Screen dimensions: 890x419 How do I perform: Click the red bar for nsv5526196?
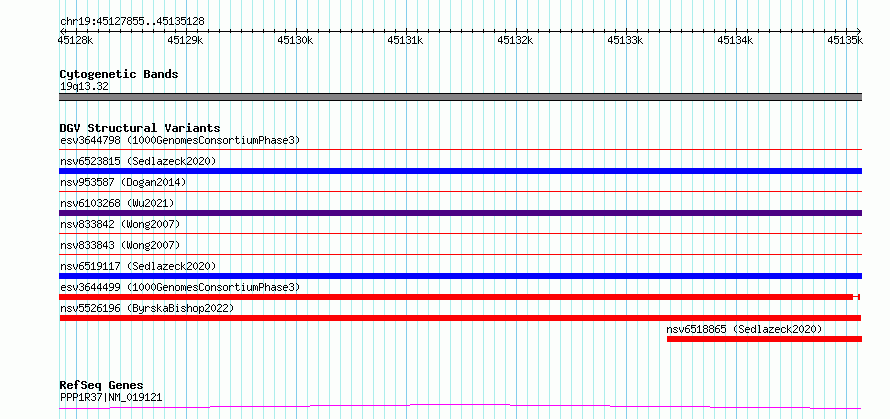(460, 318)
